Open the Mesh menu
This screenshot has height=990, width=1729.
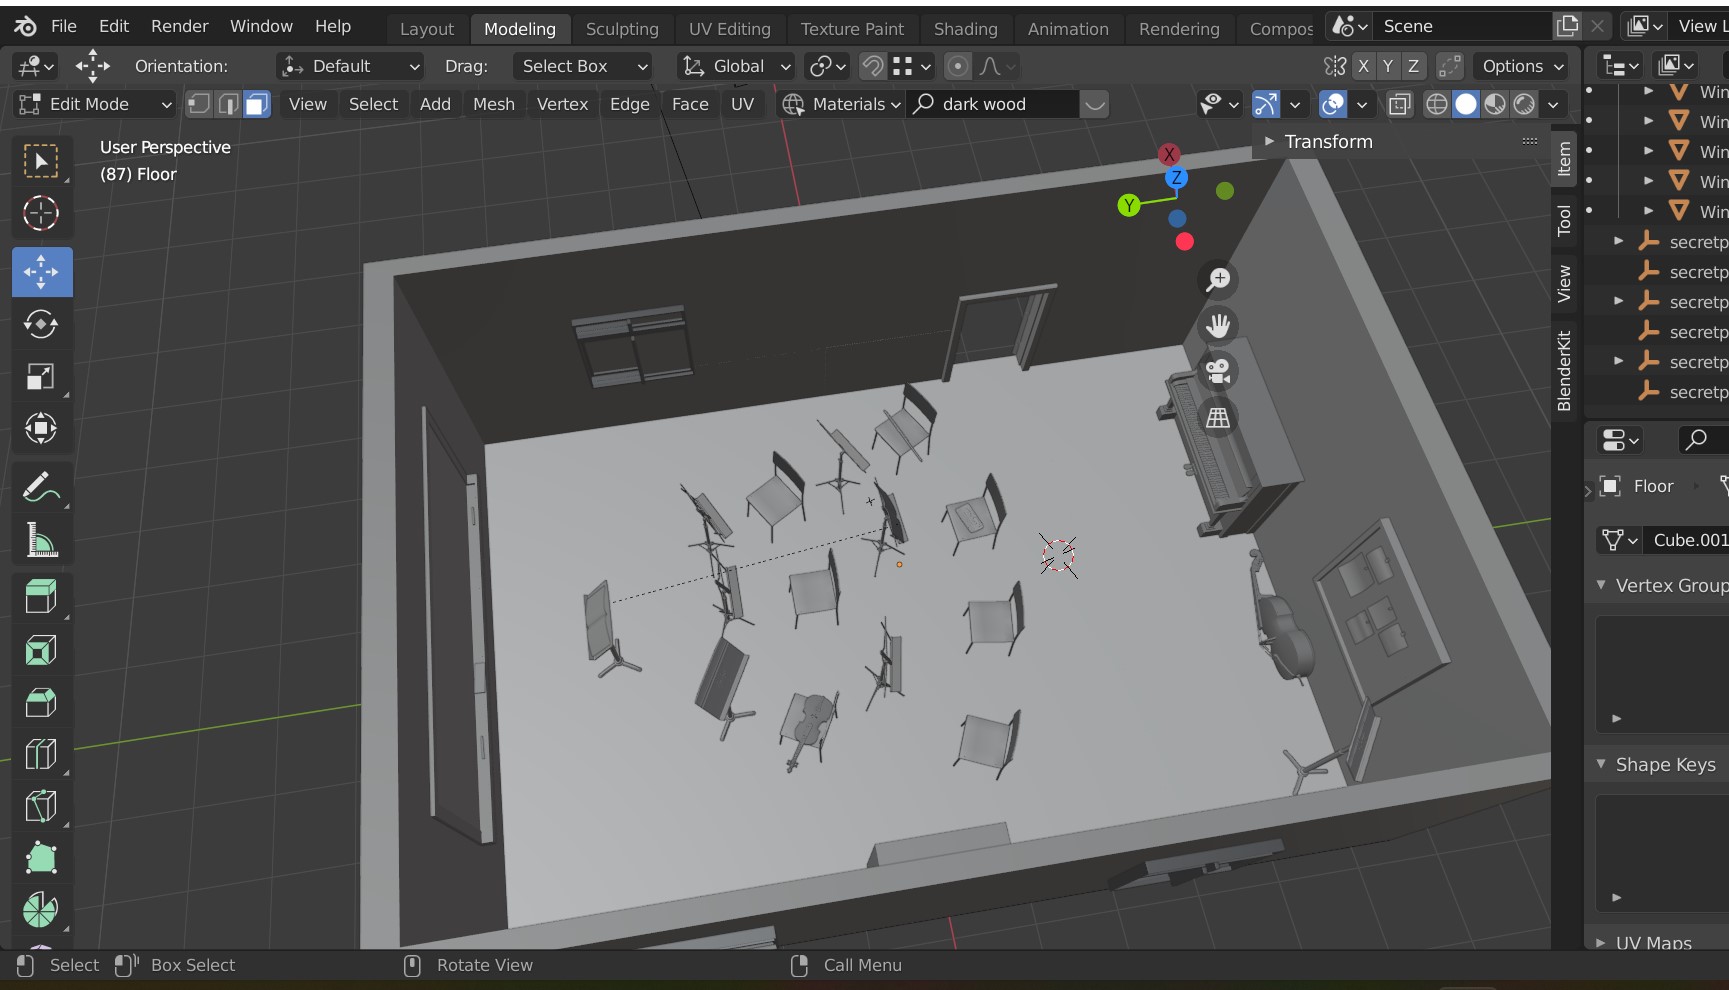pos(493,104)
